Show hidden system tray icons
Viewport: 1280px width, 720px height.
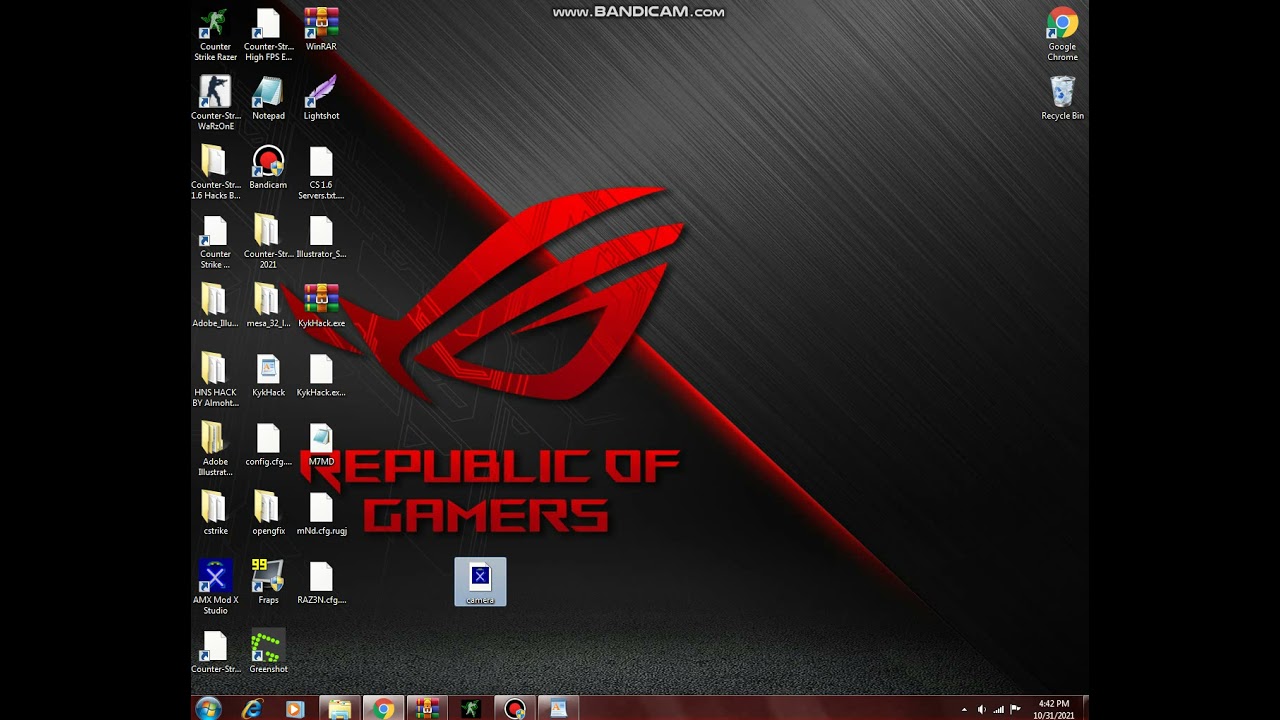click(x=964, y=710)
